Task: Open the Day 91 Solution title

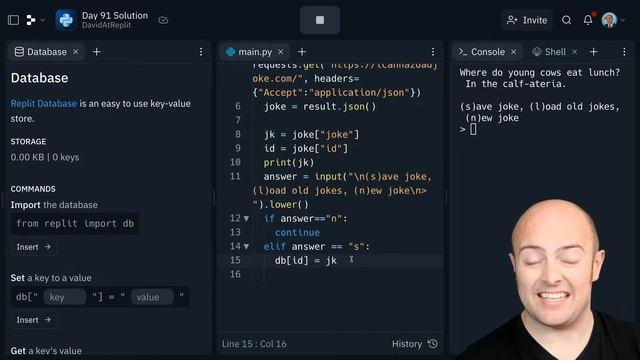Action: tap(115, 16)
